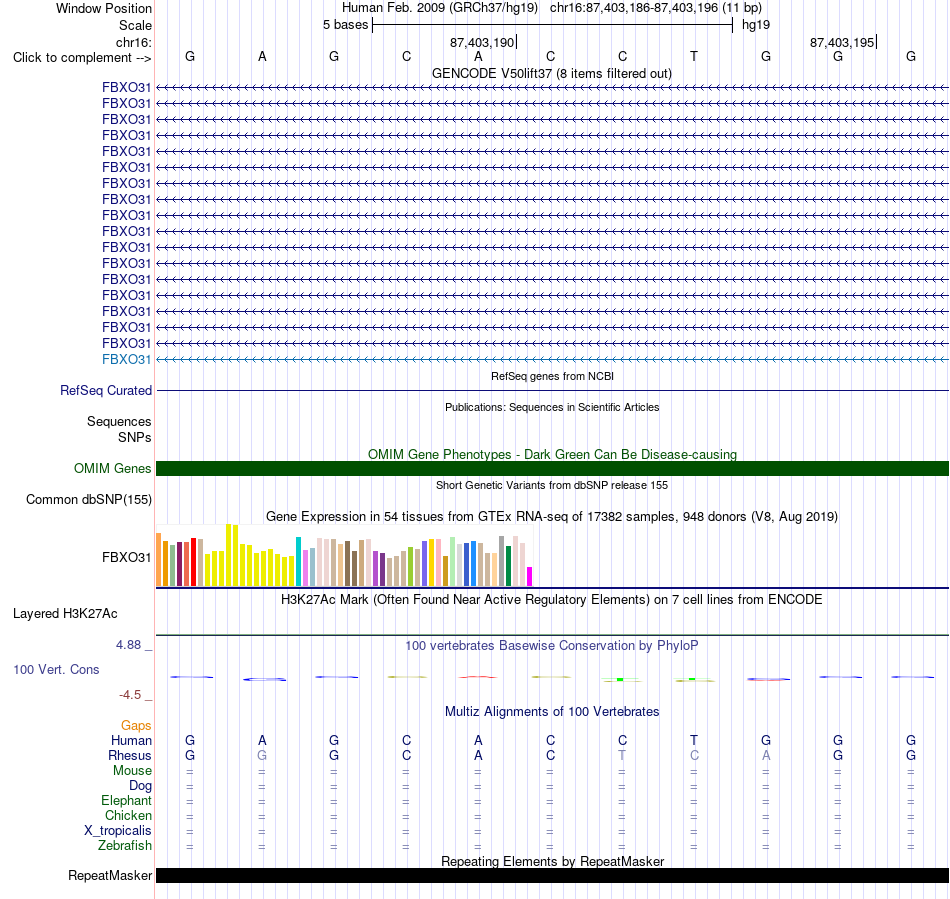Viewport: 950px width, 899px height.
Task: Select the dark green OMIM gene bar
Action: [x=552, y=468]
